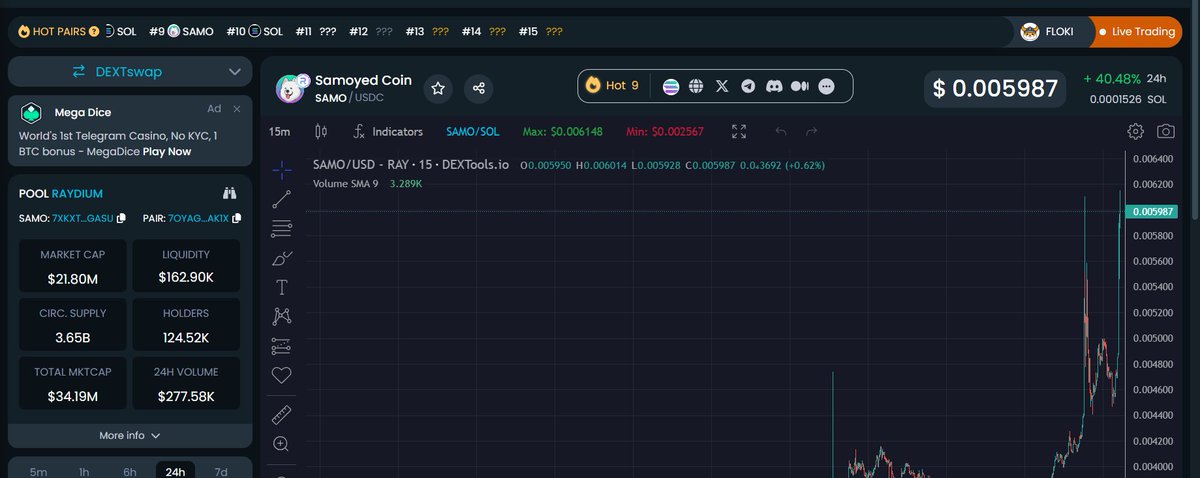Open hot pair #9 SAMO

[x=181, y=32]
